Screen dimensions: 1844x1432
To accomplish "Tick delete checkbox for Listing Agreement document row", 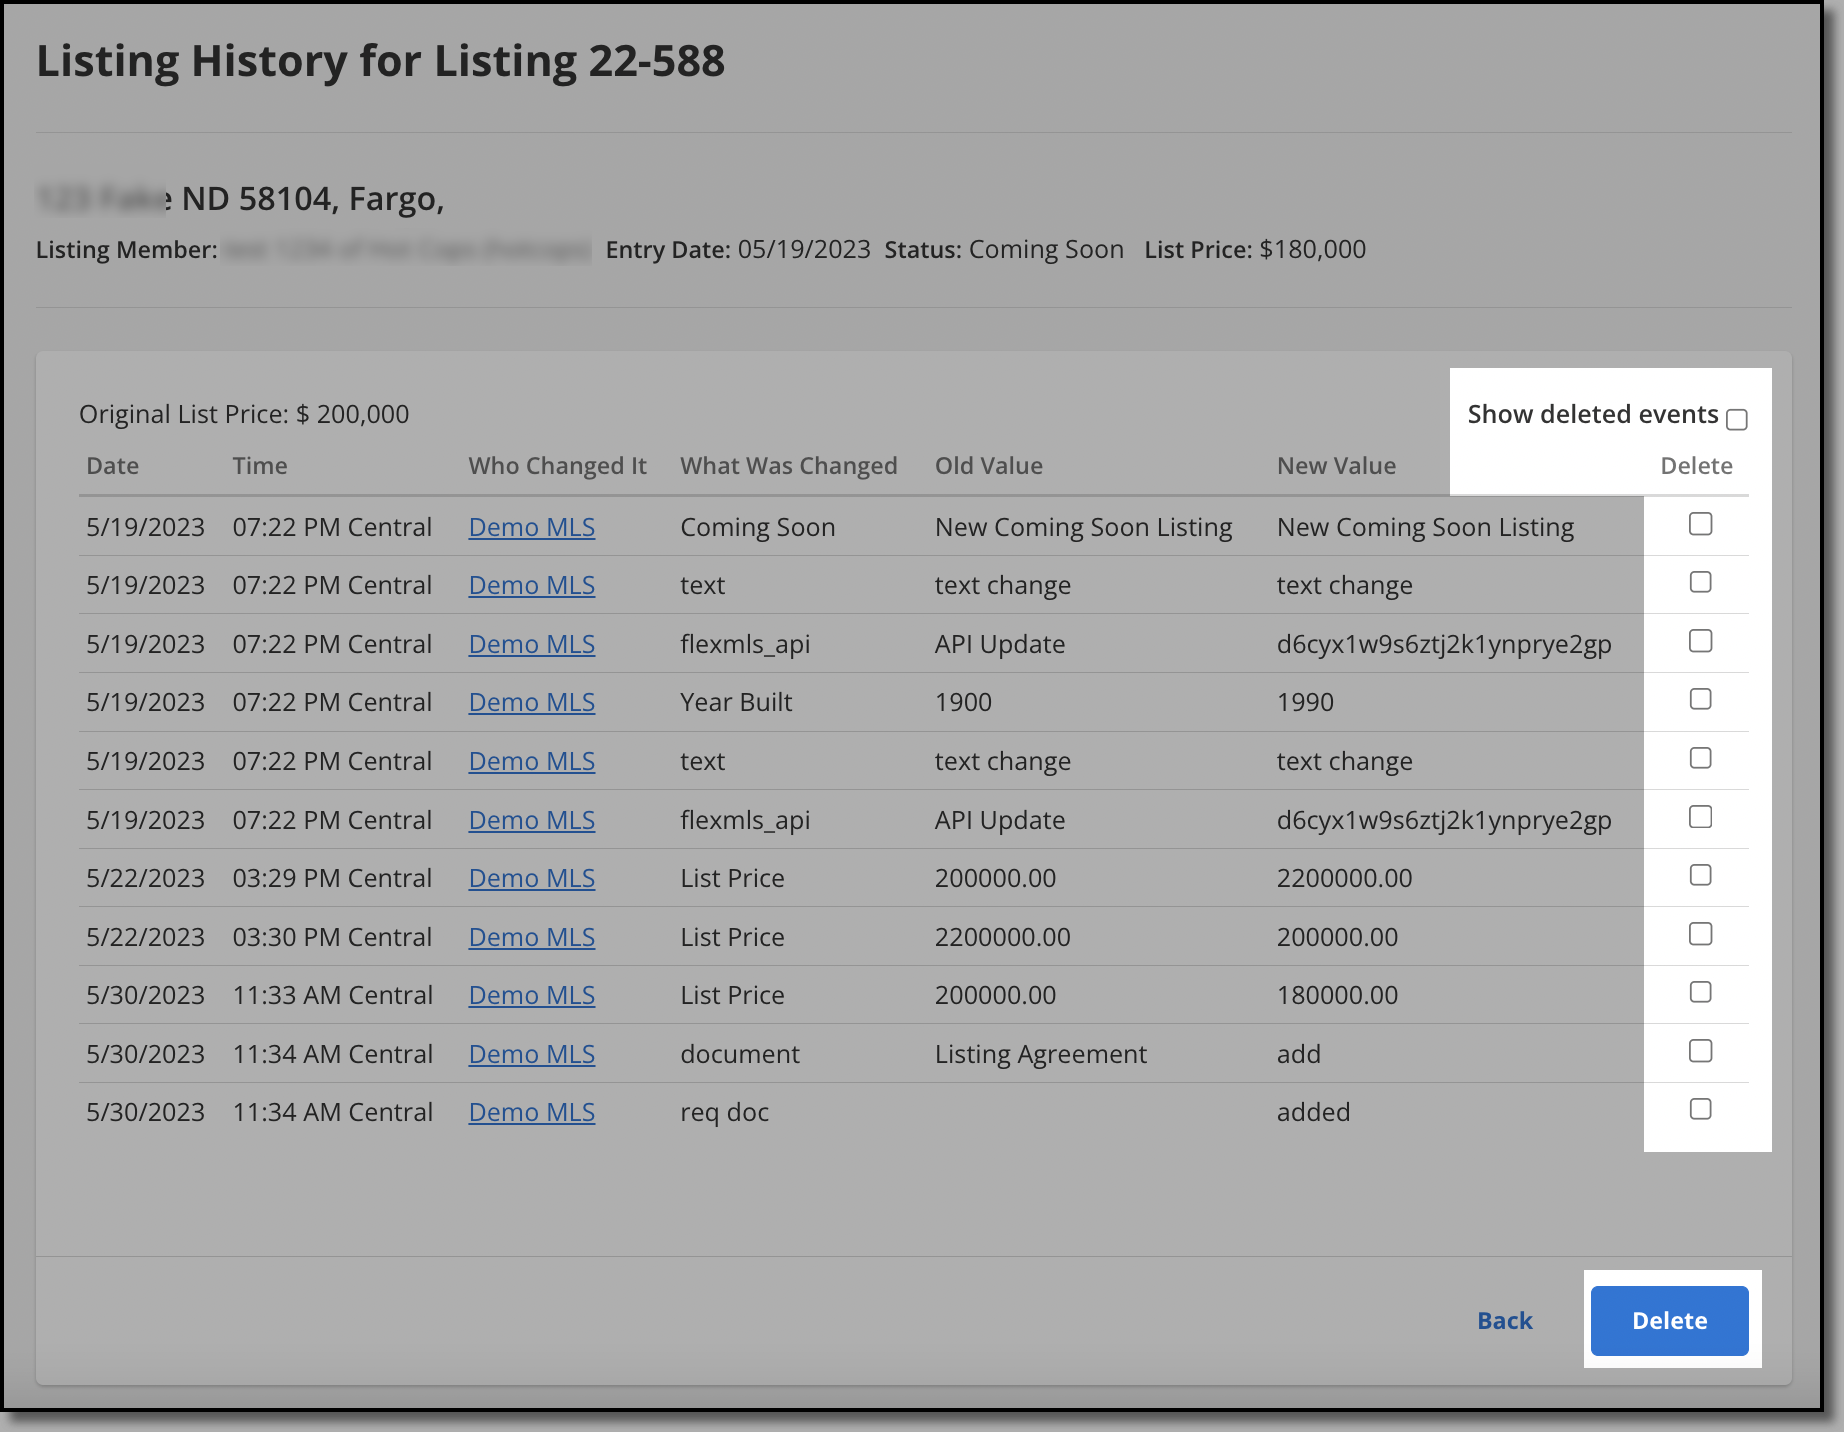I will coord(1700,1051).
